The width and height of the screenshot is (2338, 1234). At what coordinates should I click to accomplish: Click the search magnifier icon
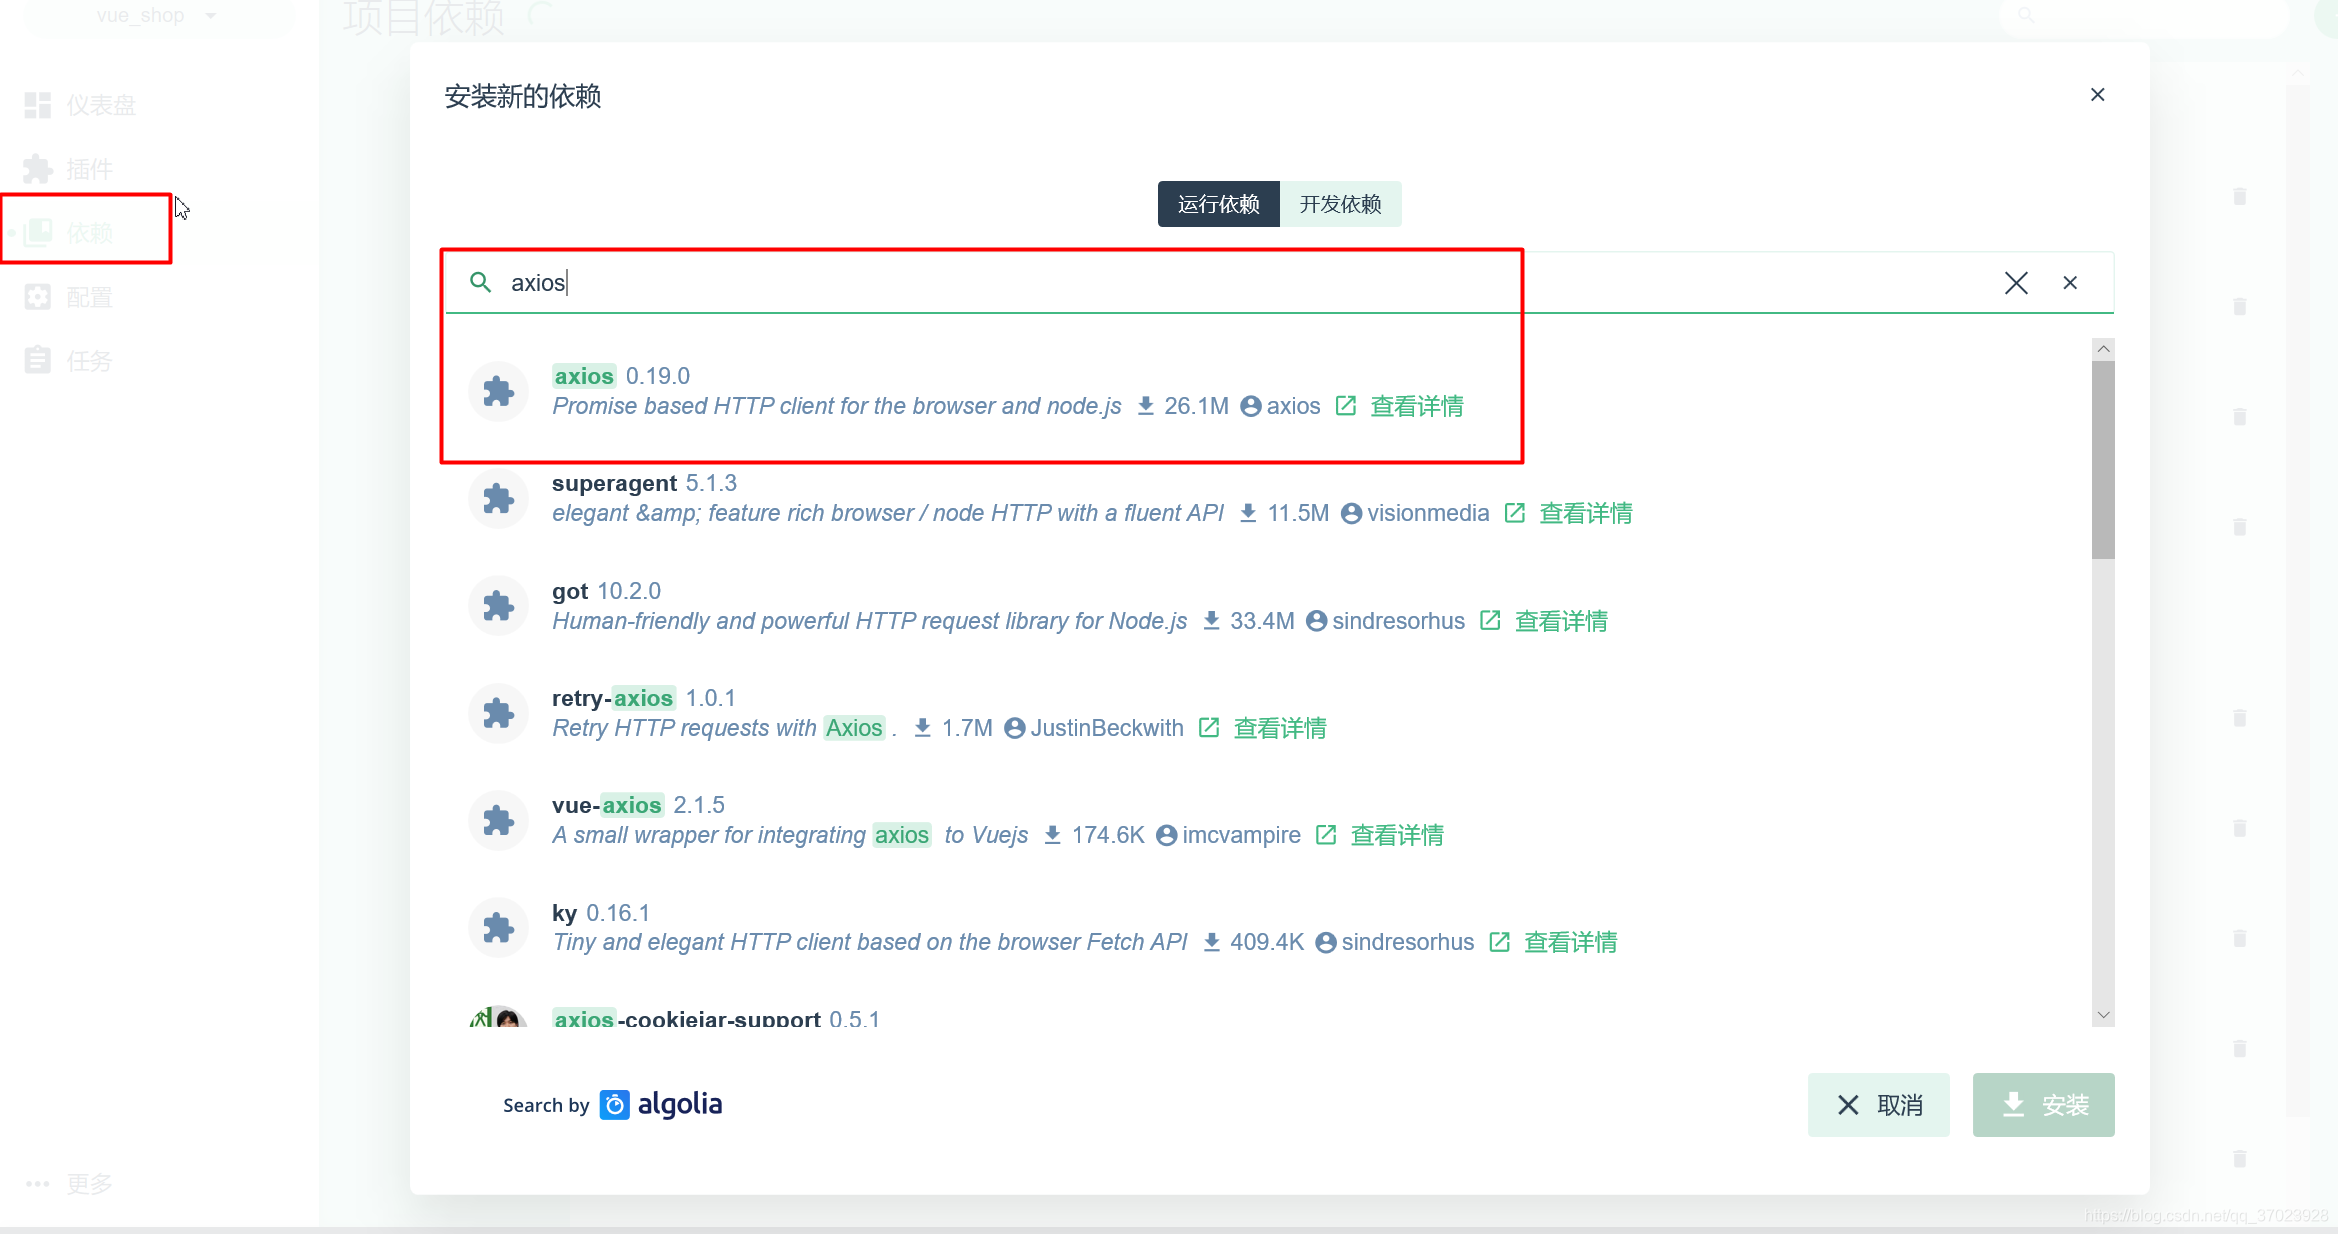pyautogui.click(x=481, y=283)
